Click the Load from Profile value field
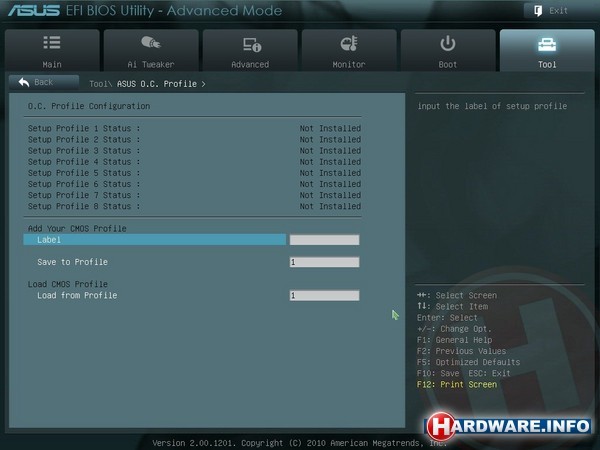 [x=324, y=295]
